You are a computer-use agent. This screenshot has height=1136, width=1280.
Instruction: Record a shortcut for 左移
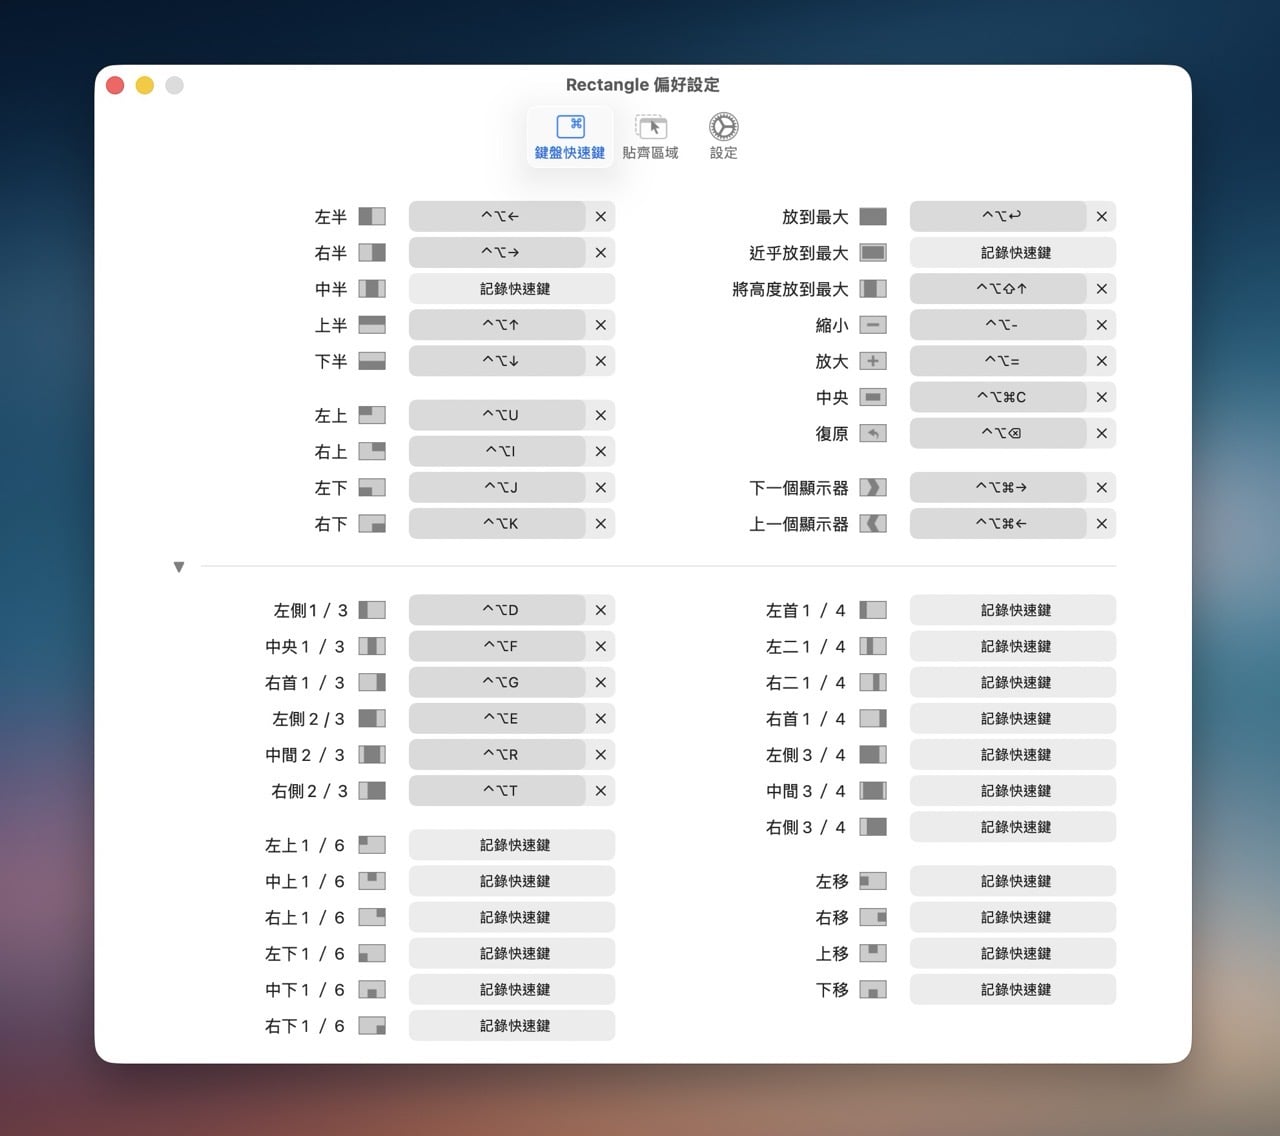click(1013, 881)
